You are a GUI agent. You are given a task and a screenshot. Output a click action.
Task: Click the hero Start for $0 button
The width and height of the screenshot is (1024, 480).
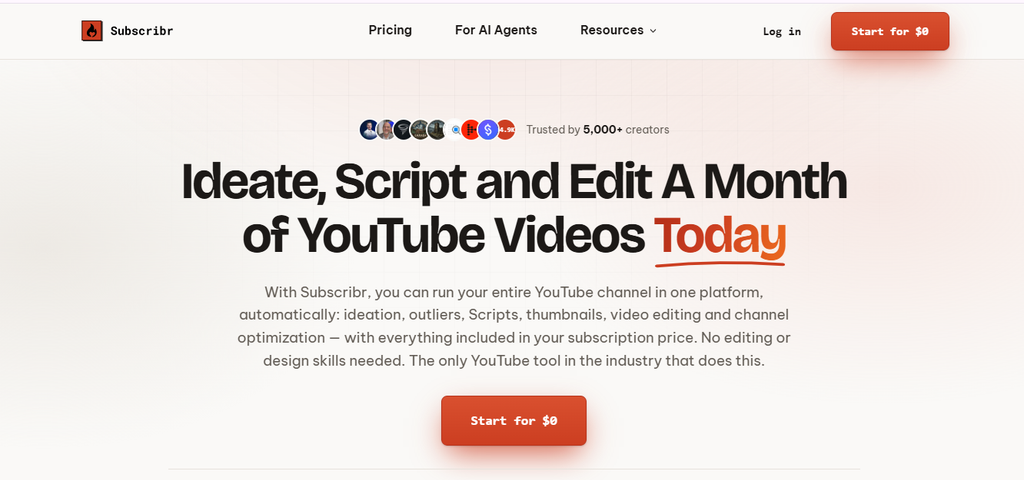click(513, 421)
